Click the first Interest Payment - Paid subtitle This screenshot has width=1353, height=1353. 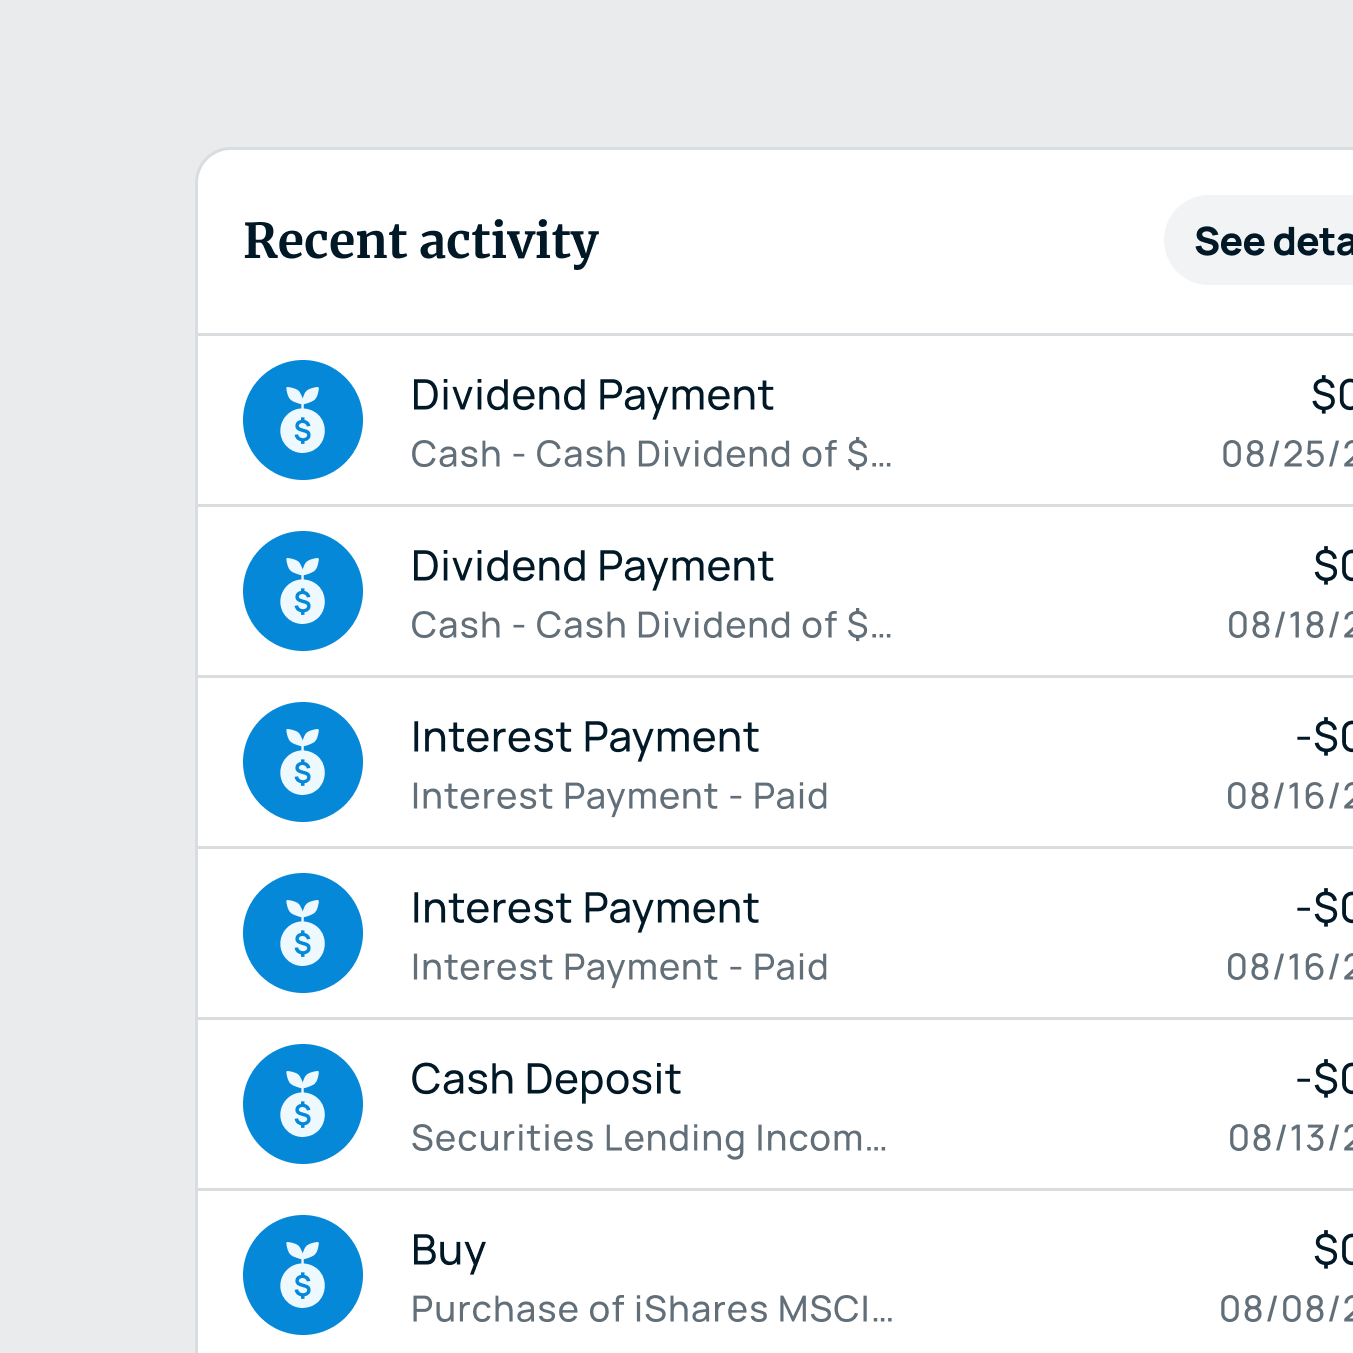coord(619,796)
